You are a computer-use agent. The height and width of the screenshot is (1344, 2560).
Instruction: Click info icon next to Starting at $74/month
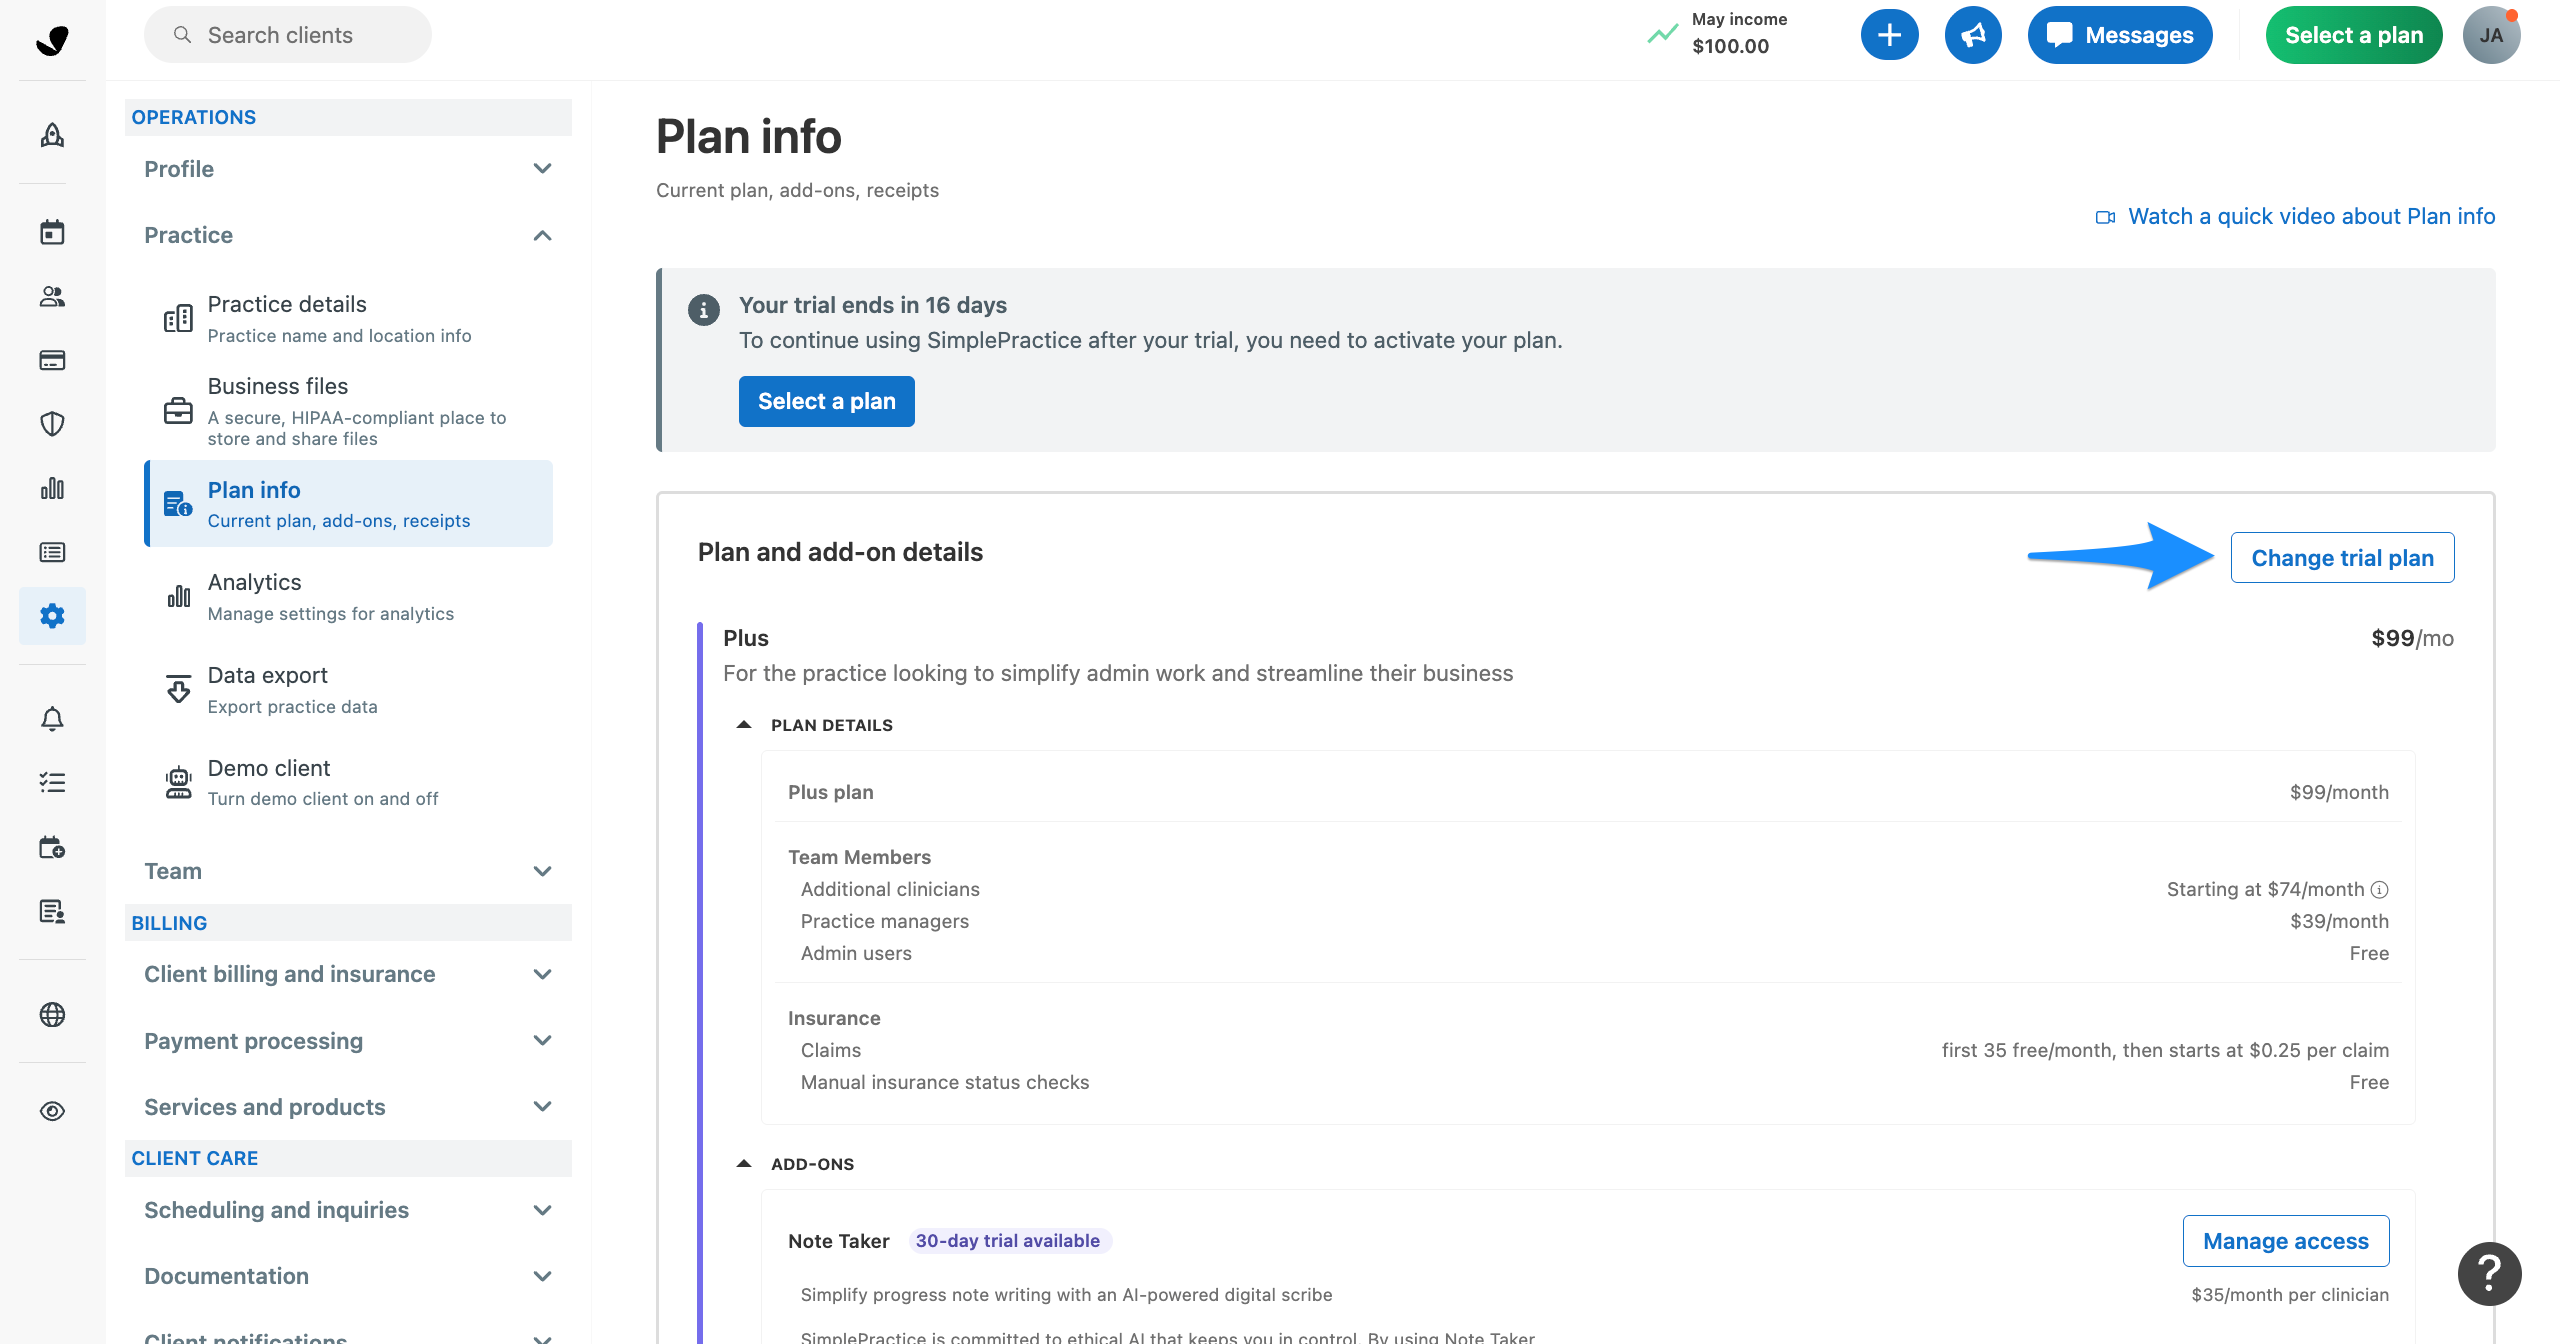pos(2380,889)
